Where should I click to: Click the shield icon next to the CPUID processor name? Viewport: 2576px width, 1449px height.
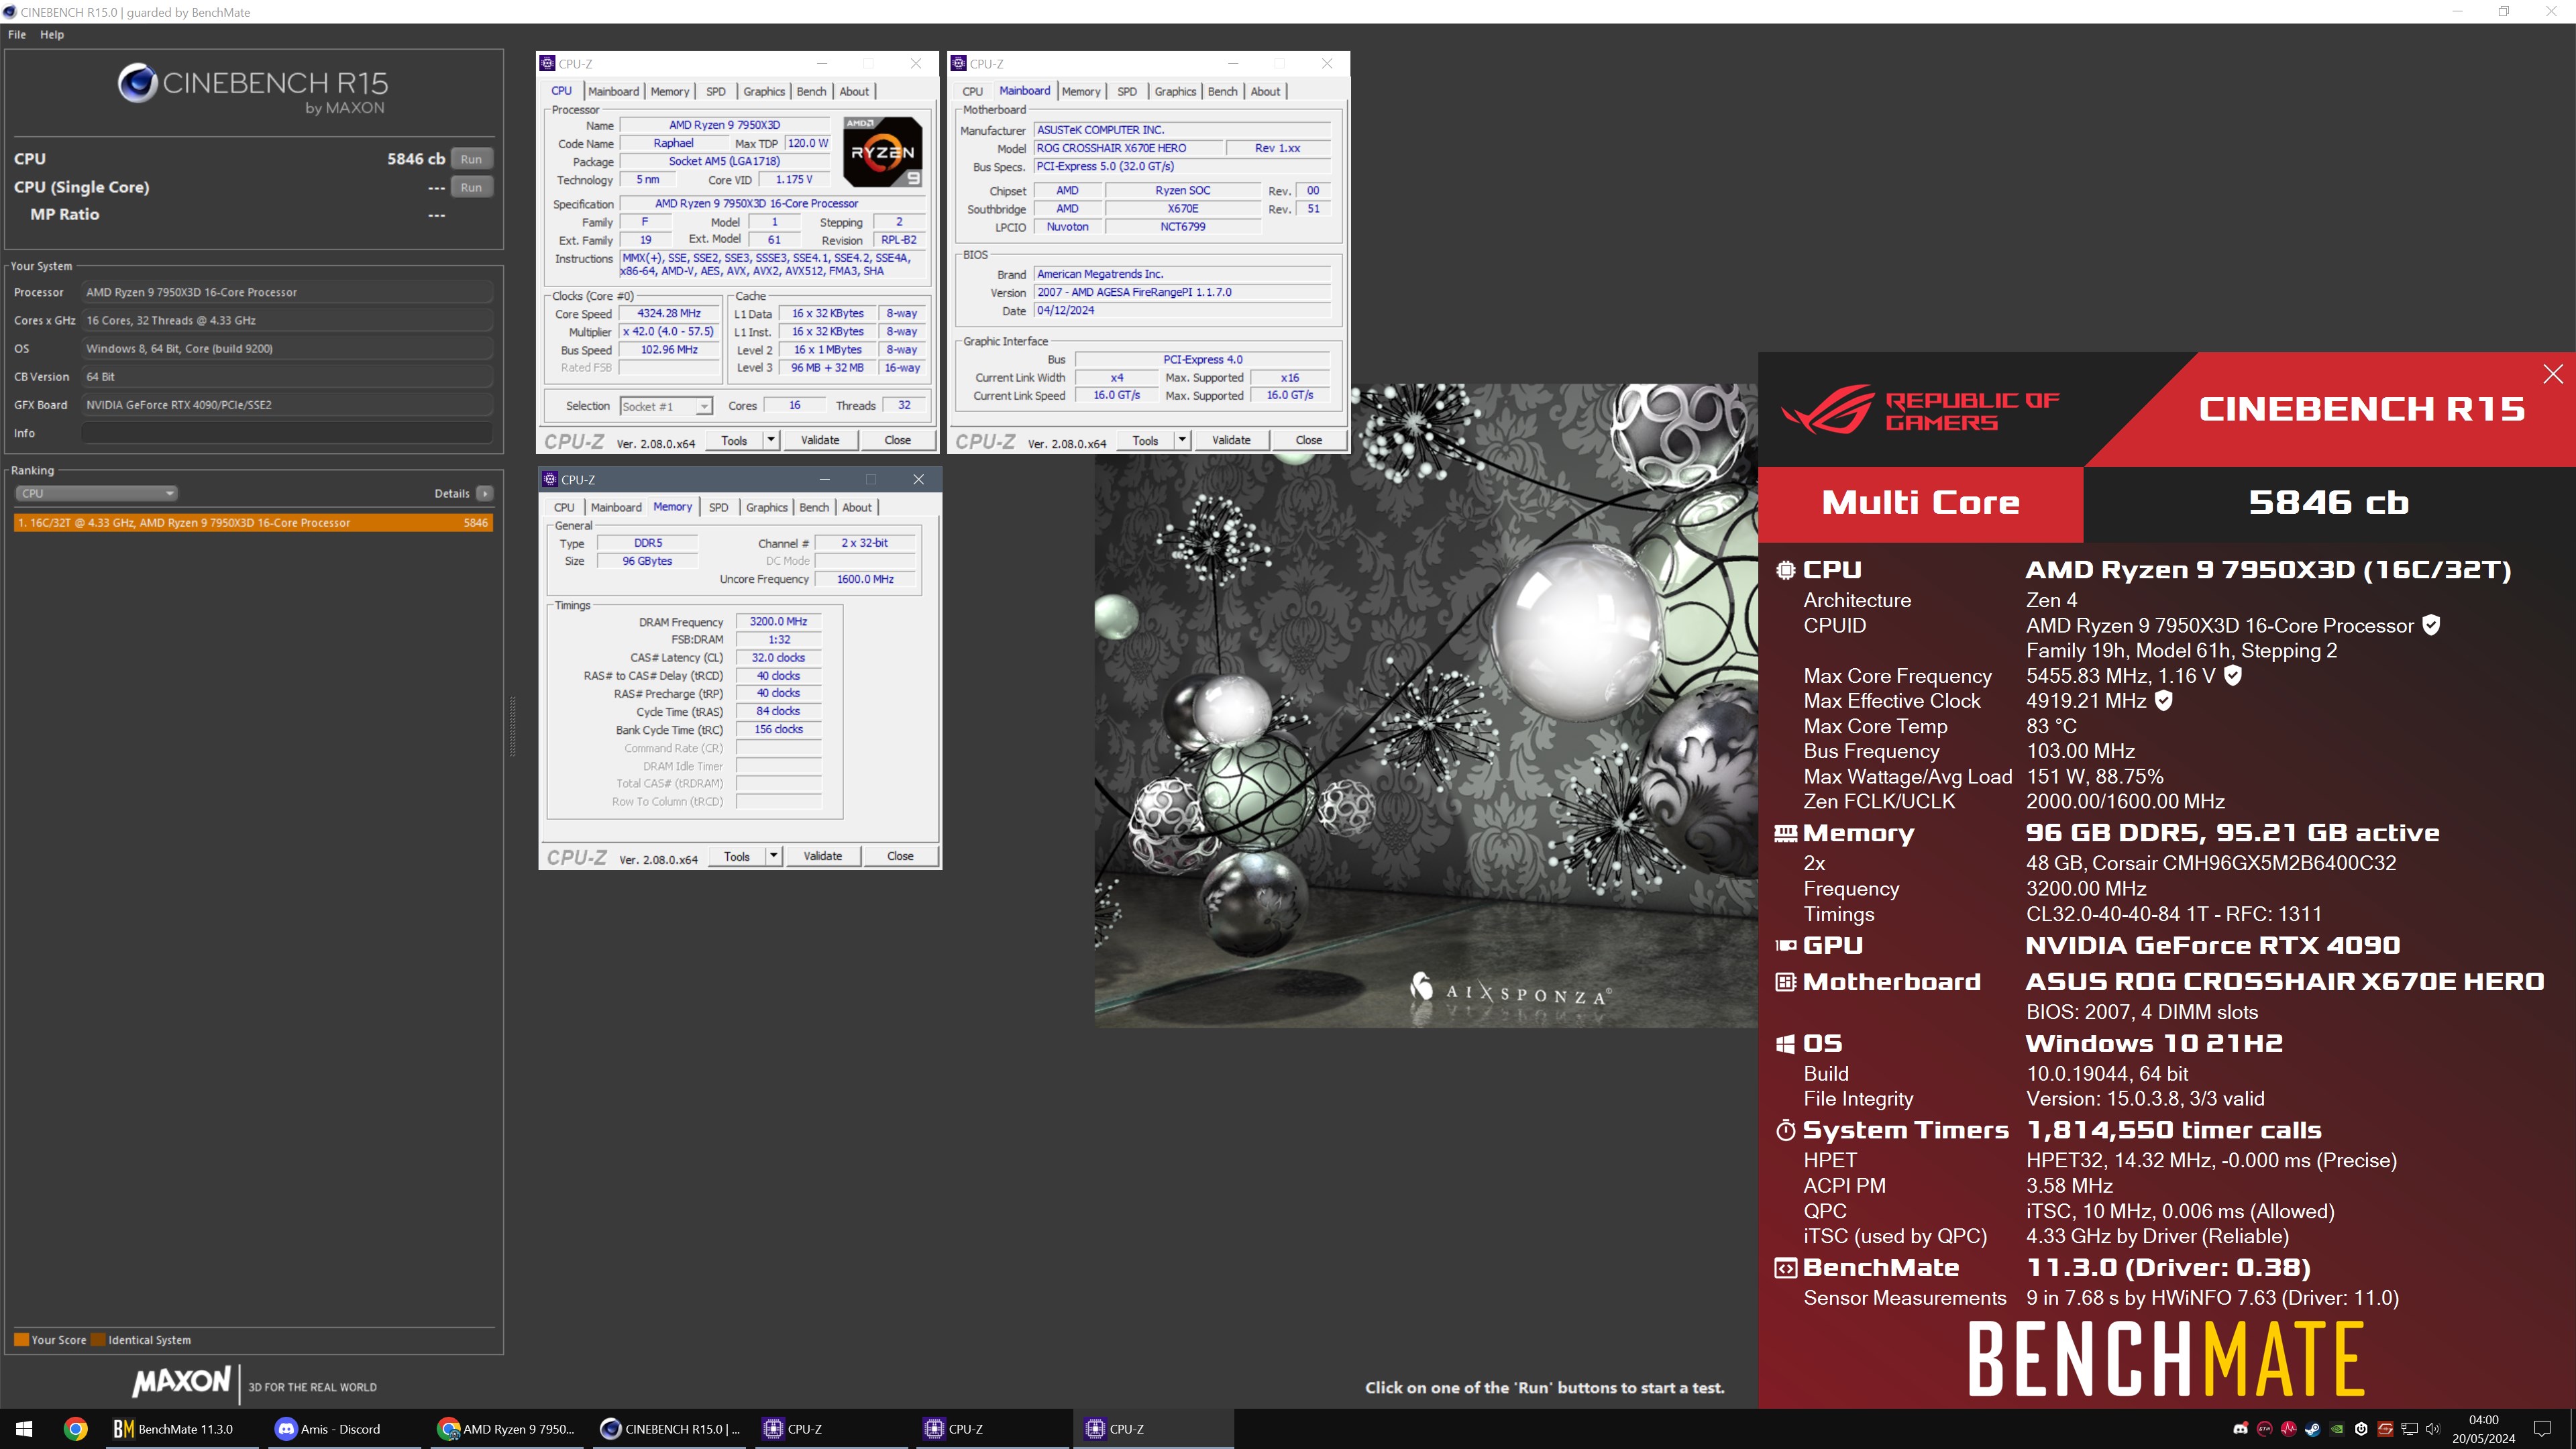click(x=2431, y=625)
